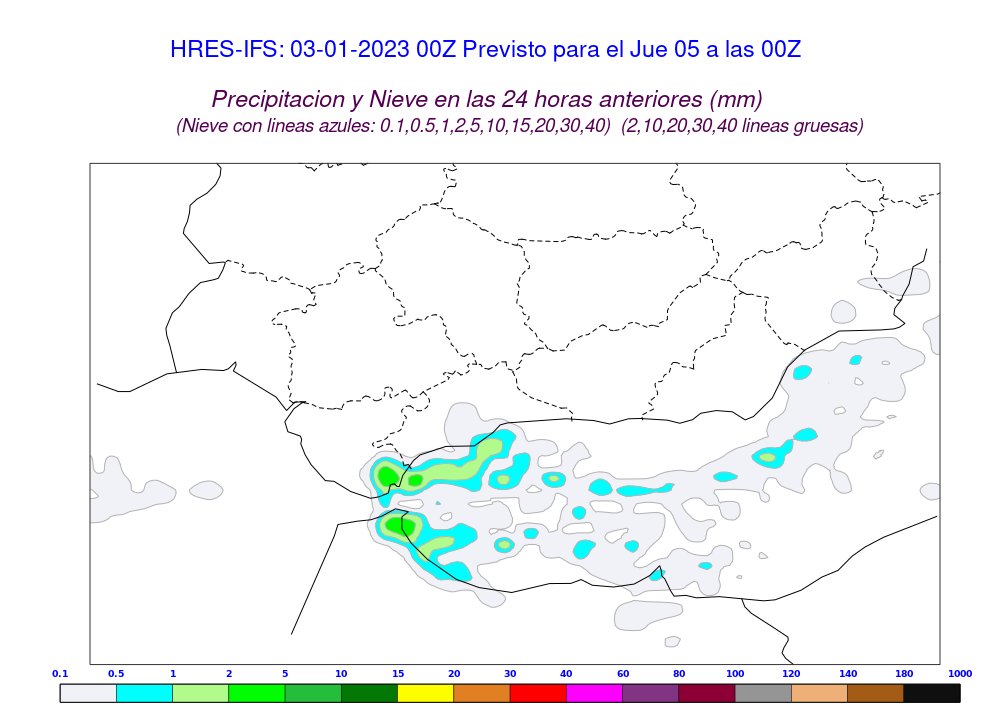
Task: Select the medium green 5–10 legend swatch
Action: tap(313, 694)
